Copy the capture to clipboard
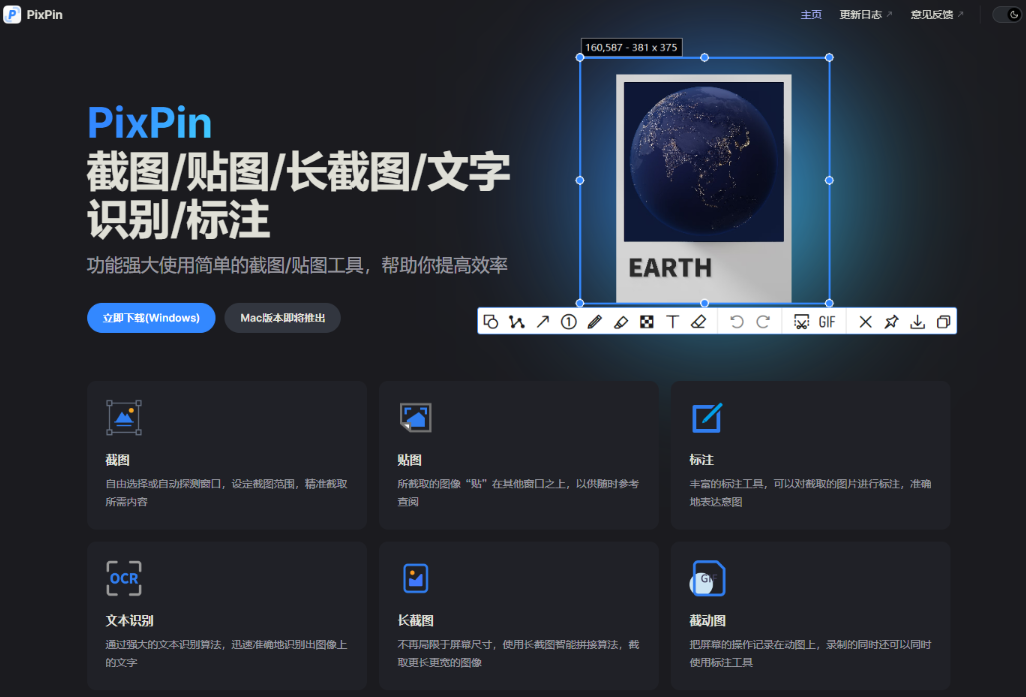The image size is (1026, 697). click(944, 322)
